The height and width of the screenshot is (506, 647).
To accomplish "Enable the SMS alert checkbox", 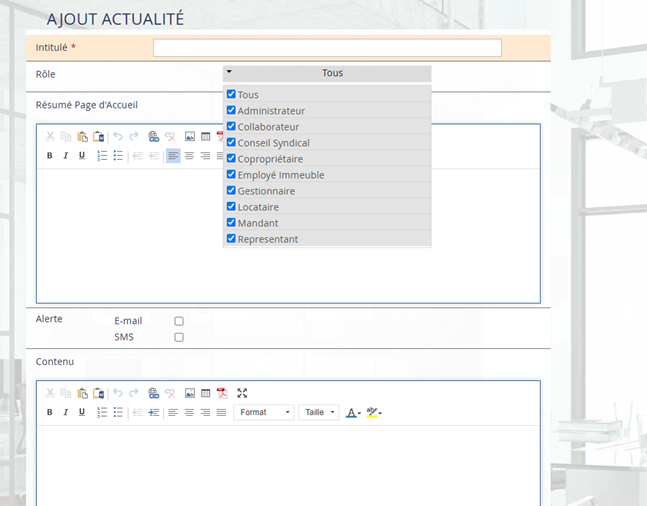I will 179,338.
